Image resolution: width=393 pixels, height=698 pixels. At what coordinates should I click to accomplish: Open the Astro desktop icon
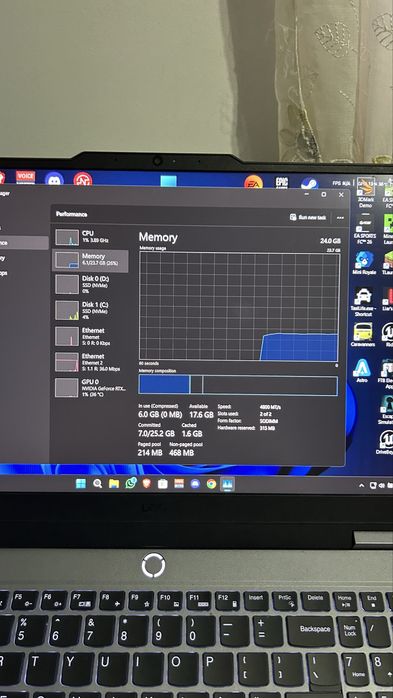point(362,370)
